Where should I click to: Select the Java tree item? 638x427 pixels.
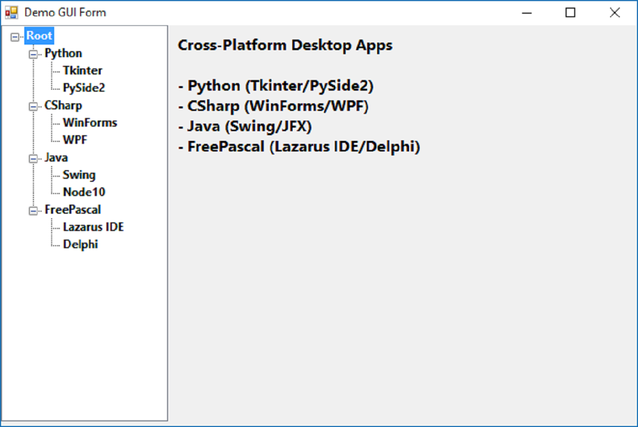coord(56,158)
